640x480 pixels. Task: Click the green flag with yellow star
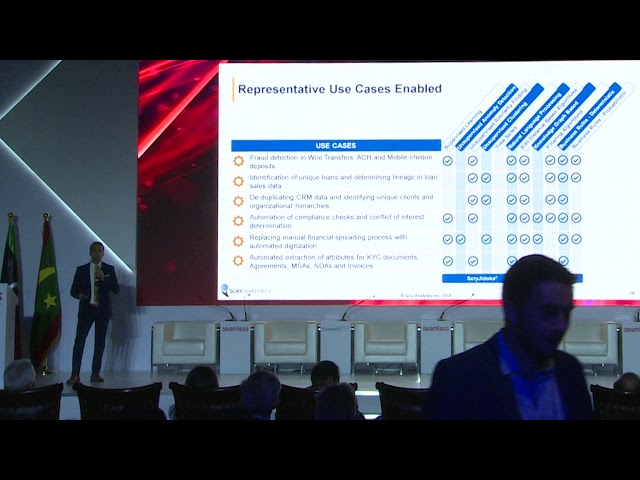47,293
